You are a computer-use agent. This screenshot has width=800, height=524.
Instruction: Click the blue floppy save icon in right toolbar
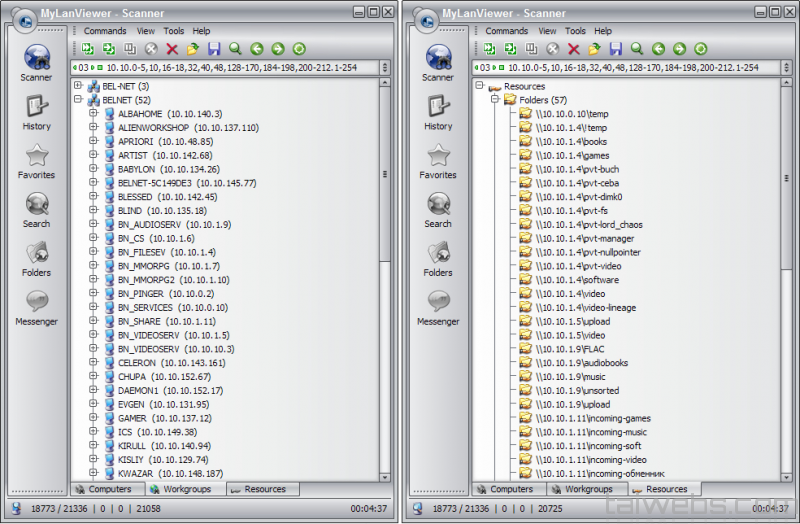coord(615,49)
